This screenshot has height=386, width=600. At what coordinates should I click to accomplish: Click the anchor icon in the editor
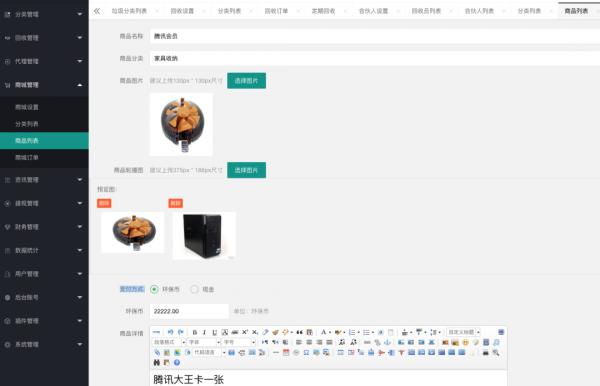(x=387, y=342)
